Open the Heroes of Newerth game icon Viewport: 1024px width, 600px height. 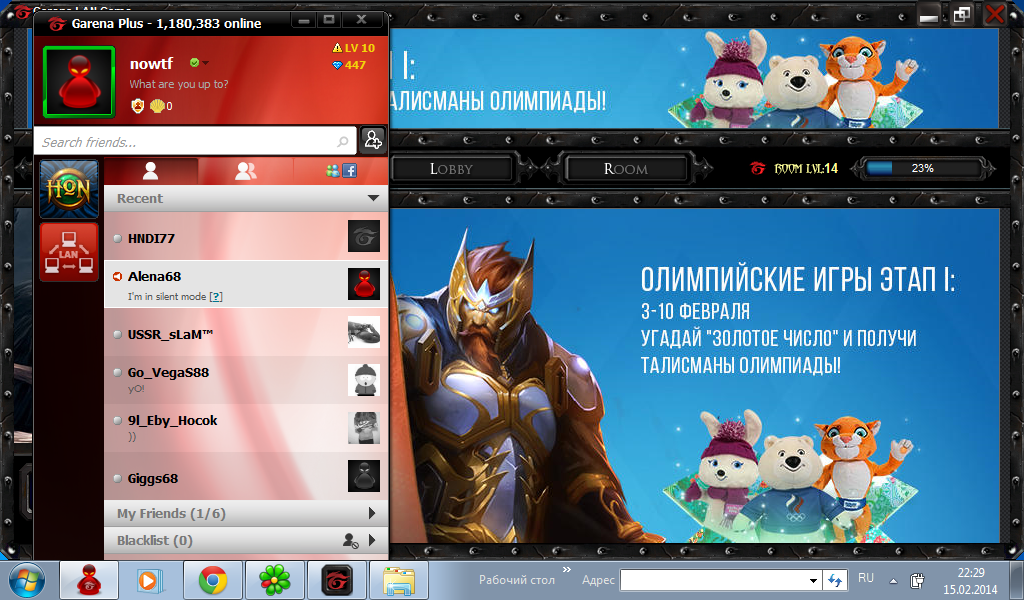click(x=69, y=189)
